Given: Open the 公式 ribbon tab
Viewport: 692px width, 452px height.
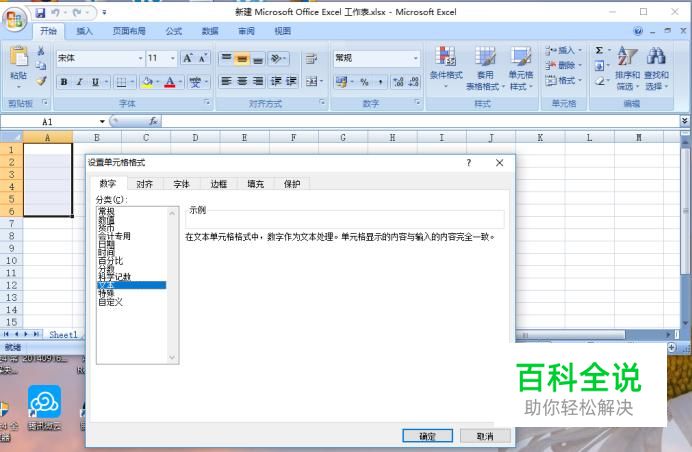Looking at the screenshot, I should pyautogui.click(x=173, y=31).
